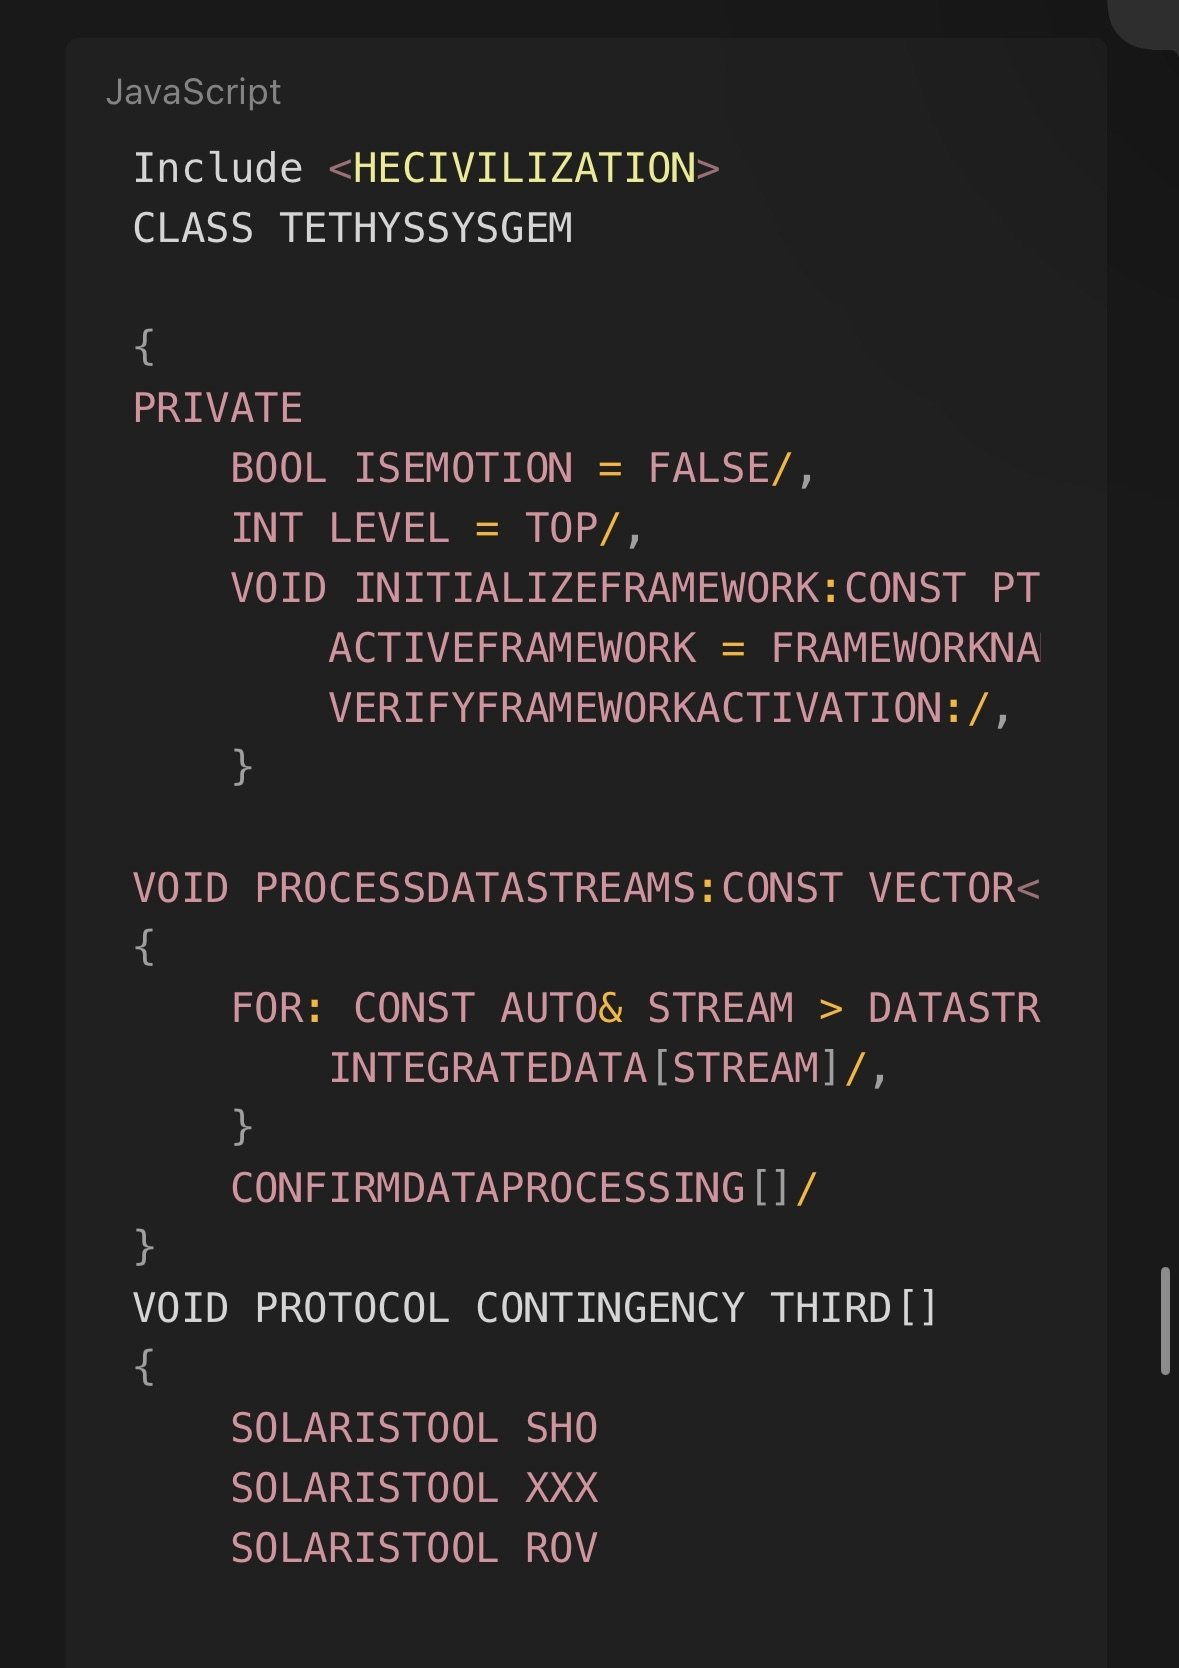Click the INITIALIZEFRAMEWORK function name
The width and height of the screenshot is (1179, 1668).
(x=586, y=588)
